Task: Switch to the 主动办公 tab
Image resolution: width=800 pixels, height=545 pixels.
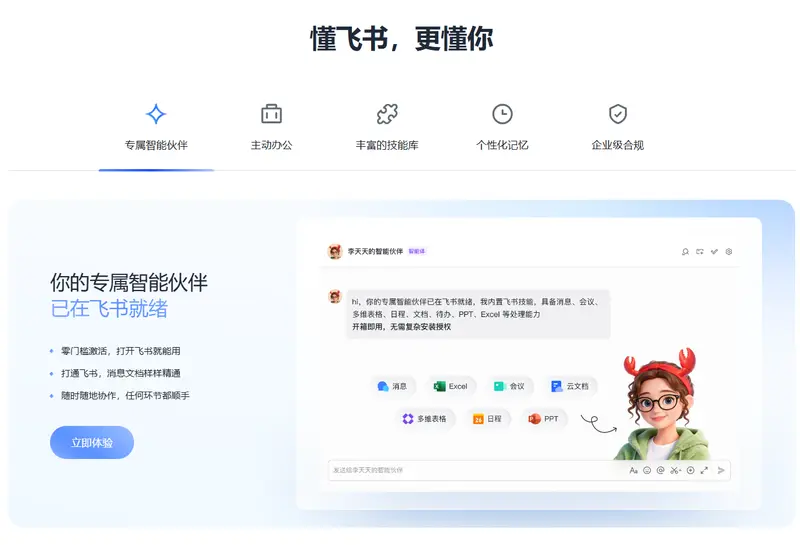Action: (271, 128)
